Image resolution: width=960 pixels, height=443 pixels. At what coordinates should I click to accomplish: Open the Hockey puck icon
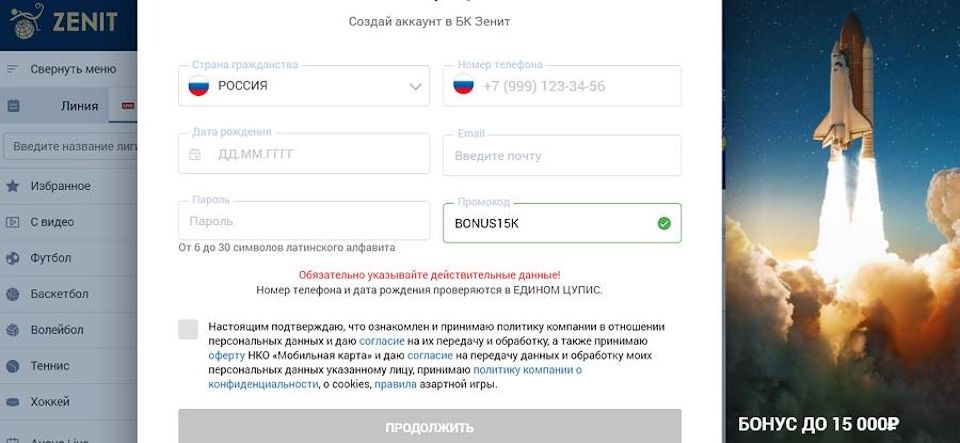tap(12, 402)
